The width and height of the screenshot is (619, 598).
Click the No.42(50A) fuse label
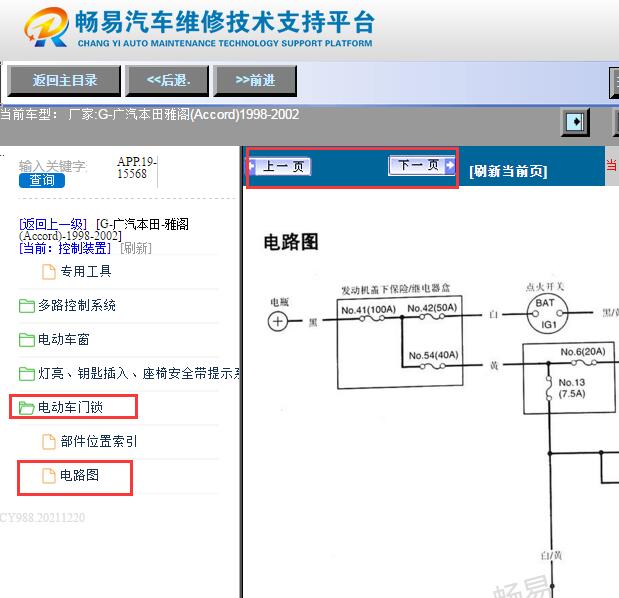click(x=432, y=308)
